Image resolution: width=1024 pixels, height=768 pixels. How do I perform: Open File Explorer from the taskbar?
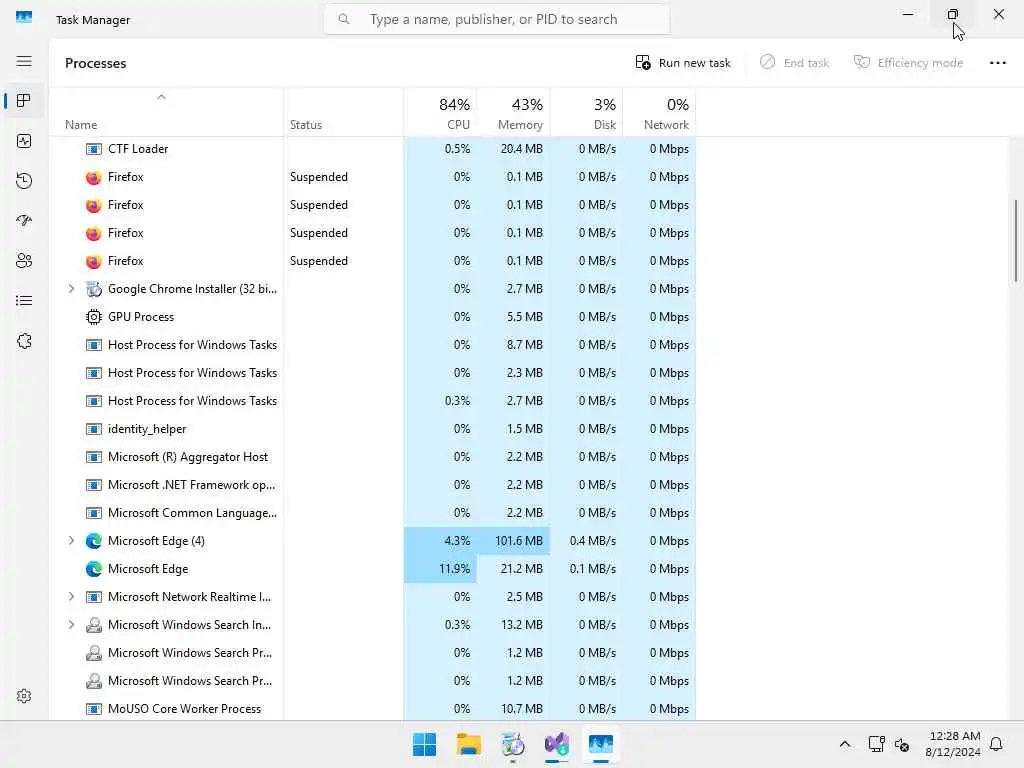[468, 744]
